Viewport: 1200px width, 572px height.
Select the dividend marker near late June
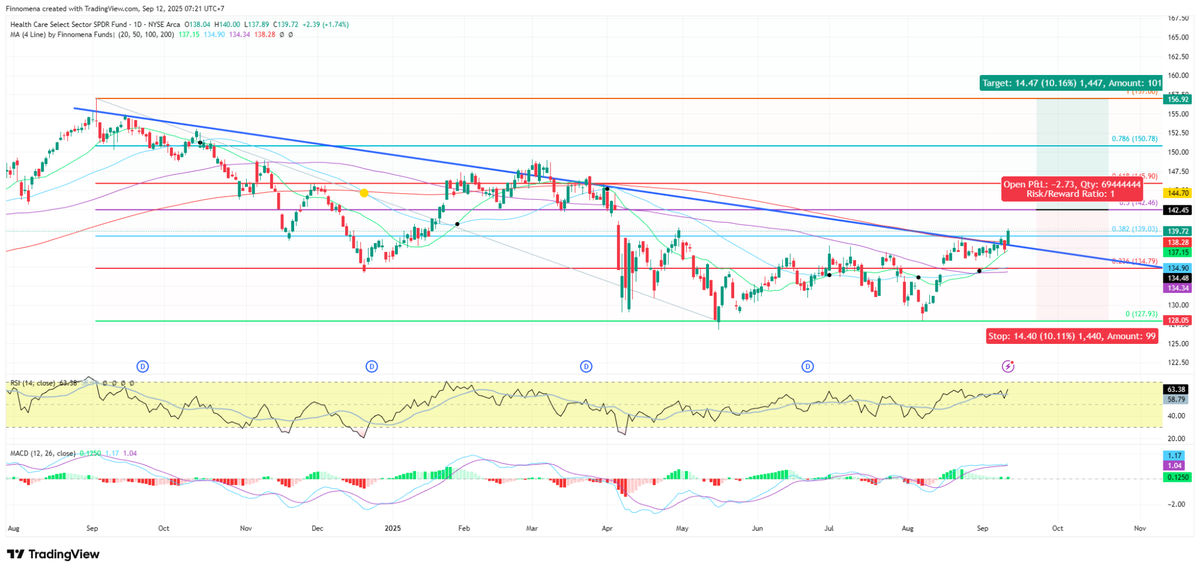pyautogui.click(x=807, y=368)
